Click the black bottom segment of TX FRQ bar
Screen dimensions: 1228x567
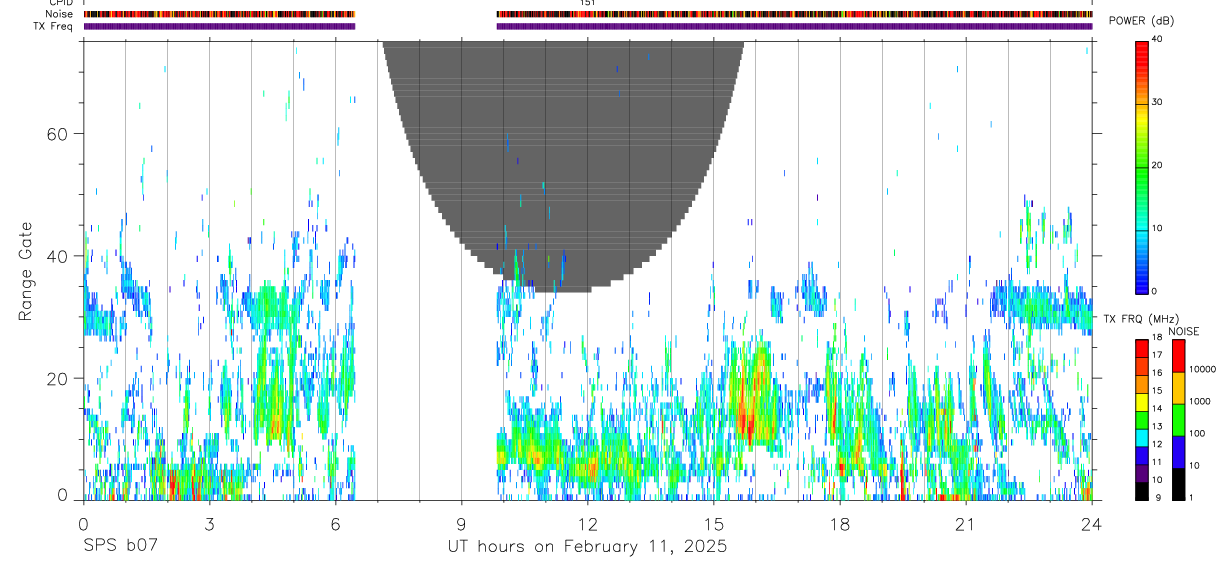1141,491
